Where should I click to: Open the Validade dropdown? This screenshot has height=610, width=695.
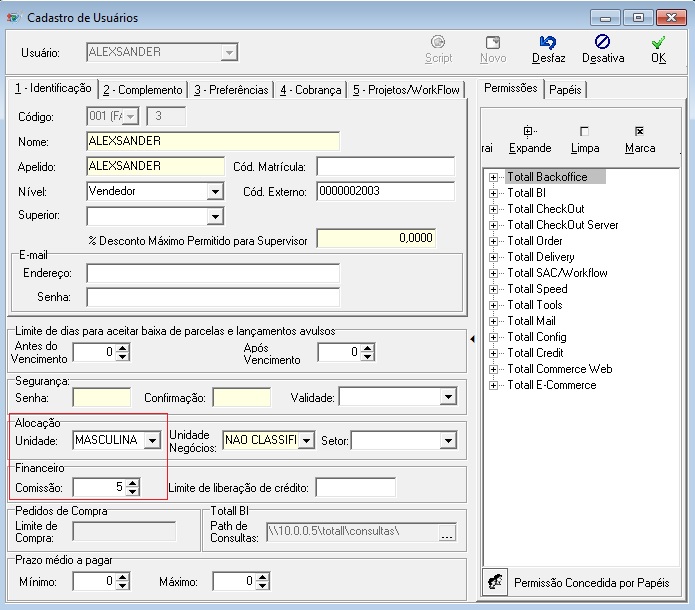click(448, 397)
